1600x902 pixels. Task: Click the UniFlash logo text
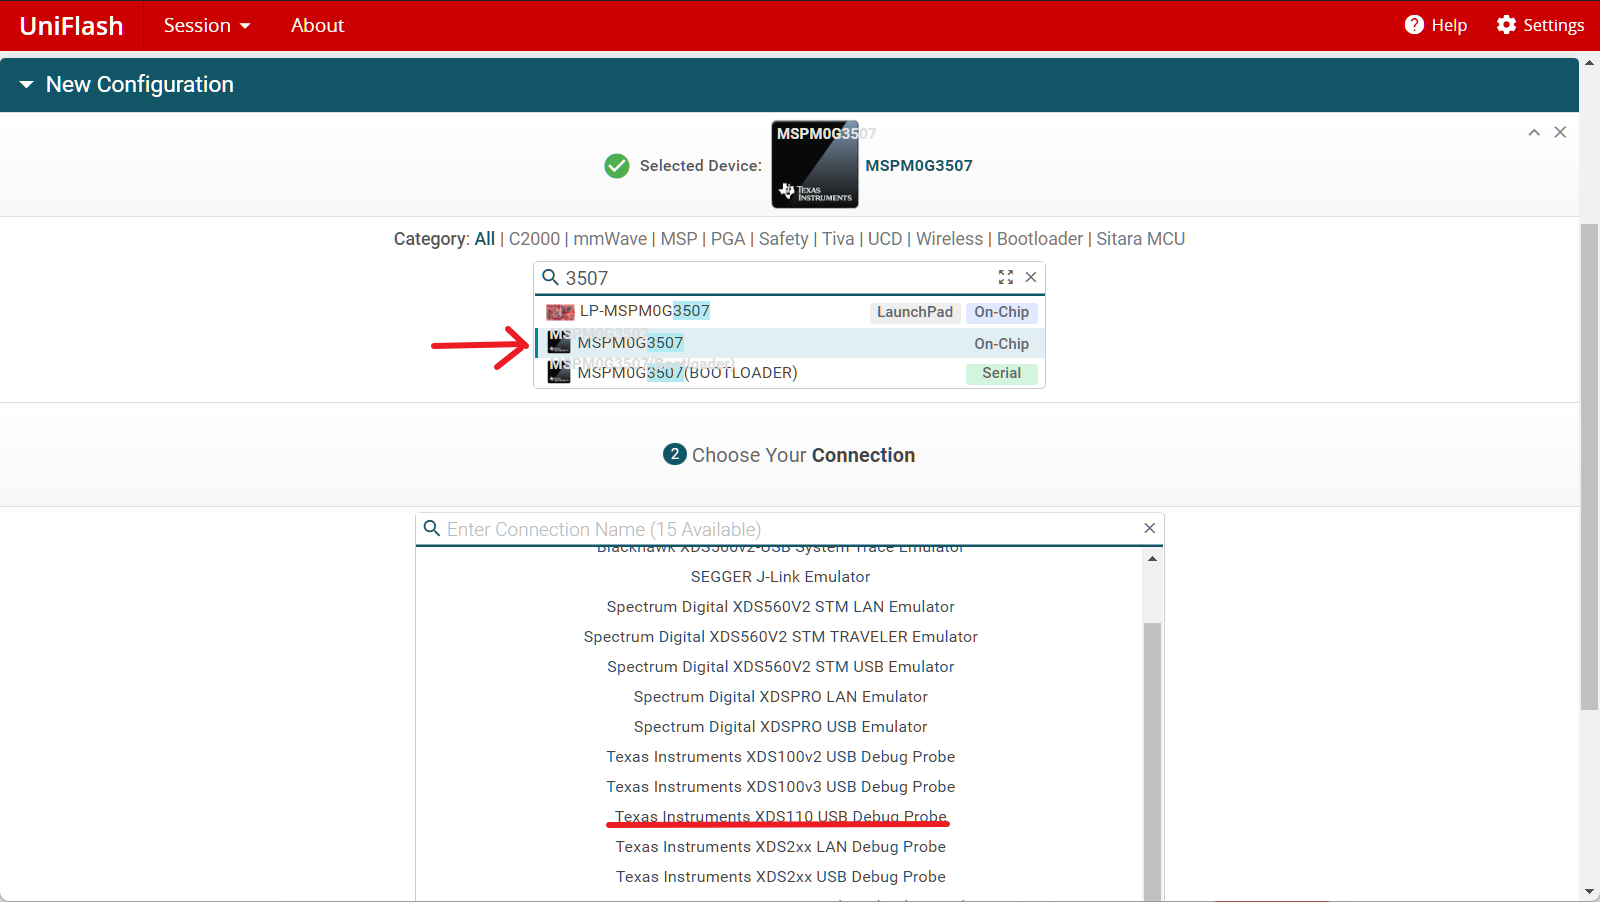71,26
